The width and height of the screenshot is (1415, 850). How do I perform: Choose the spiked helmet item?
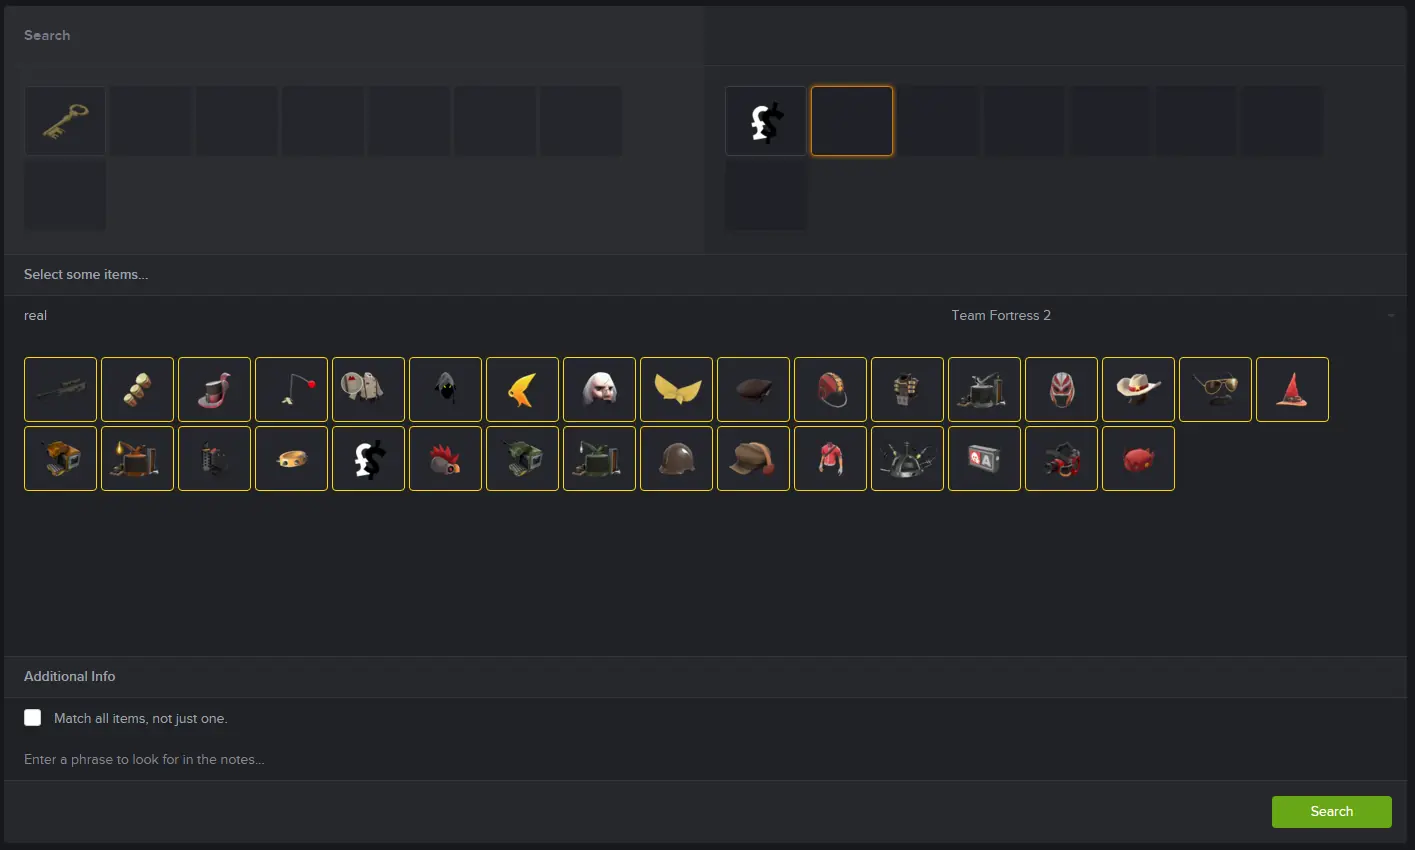coord(908,459)
